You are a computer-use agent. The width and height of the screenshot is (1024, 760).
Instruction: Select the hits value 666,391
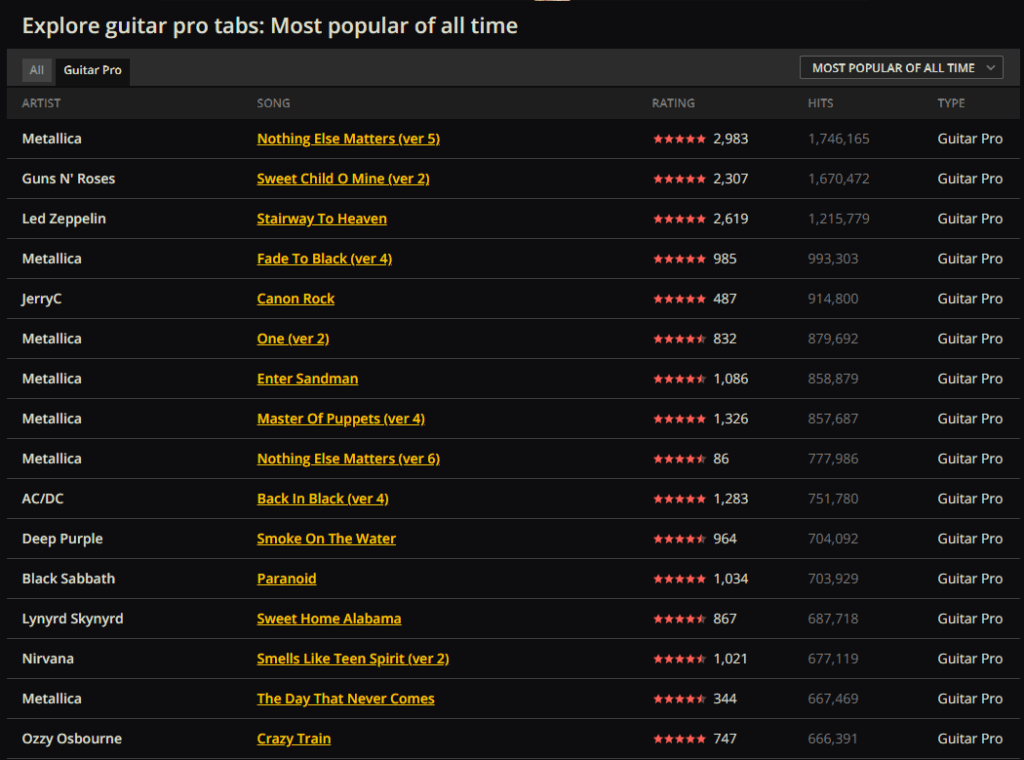833,738
